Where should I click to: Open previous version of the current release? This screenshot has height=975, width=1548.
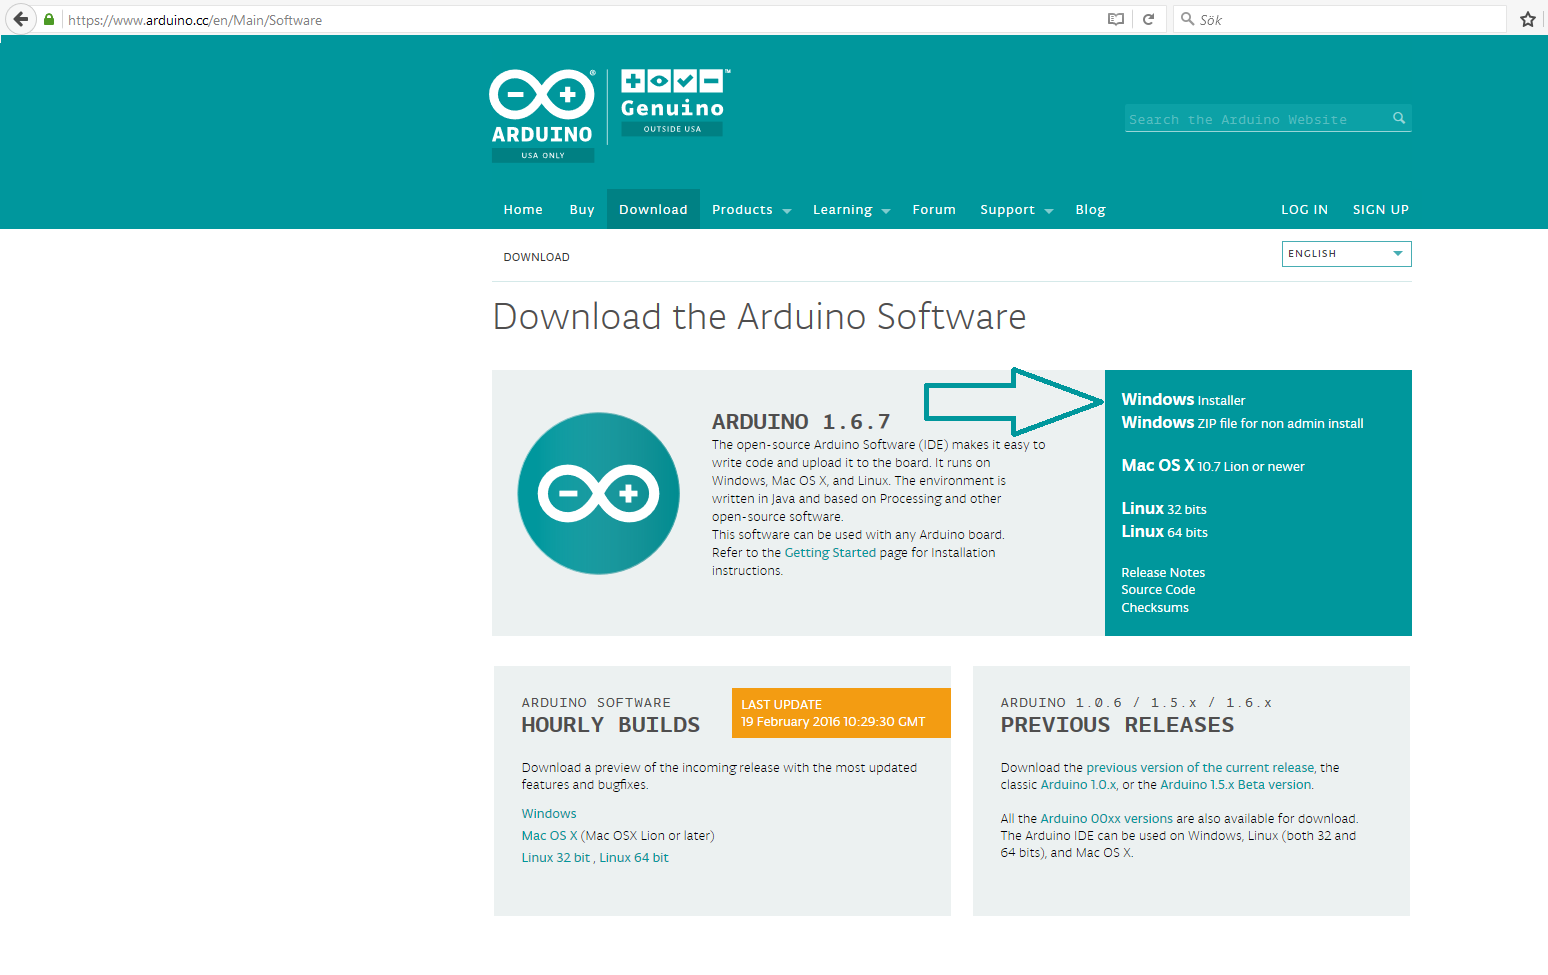pyautogui.click(x=1200, y=768)
